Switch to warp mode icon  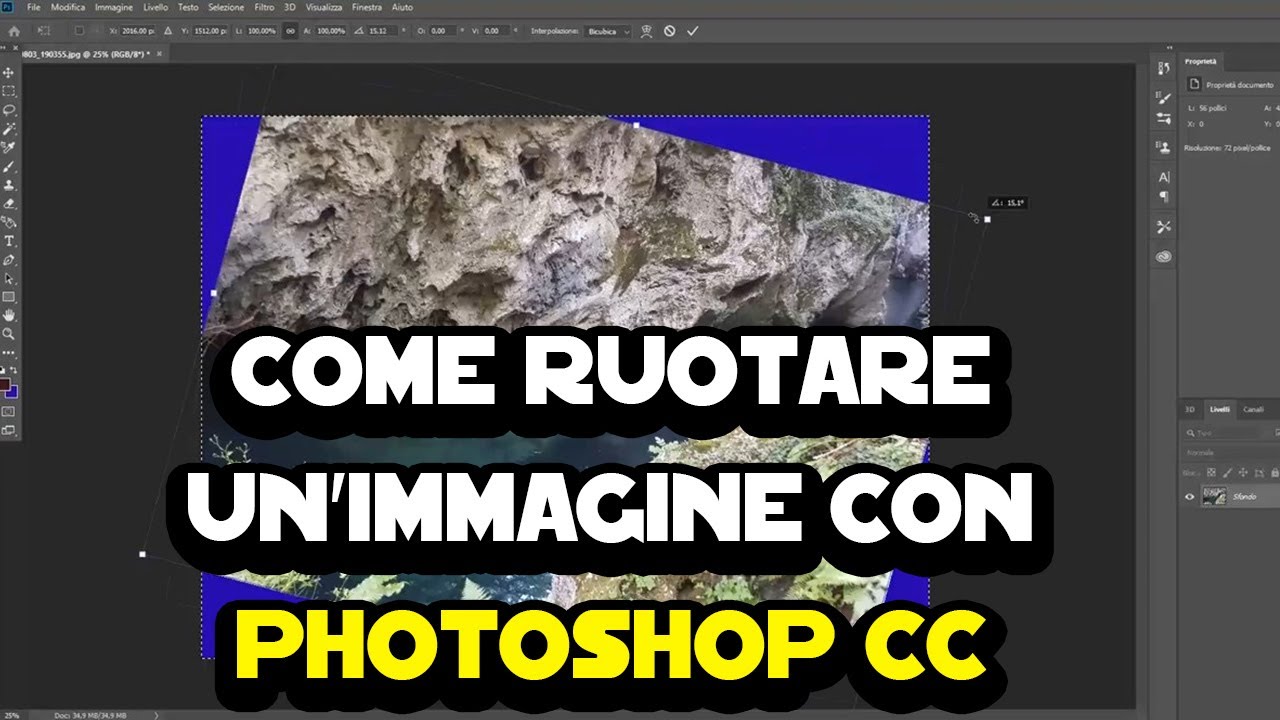(647, 31)
